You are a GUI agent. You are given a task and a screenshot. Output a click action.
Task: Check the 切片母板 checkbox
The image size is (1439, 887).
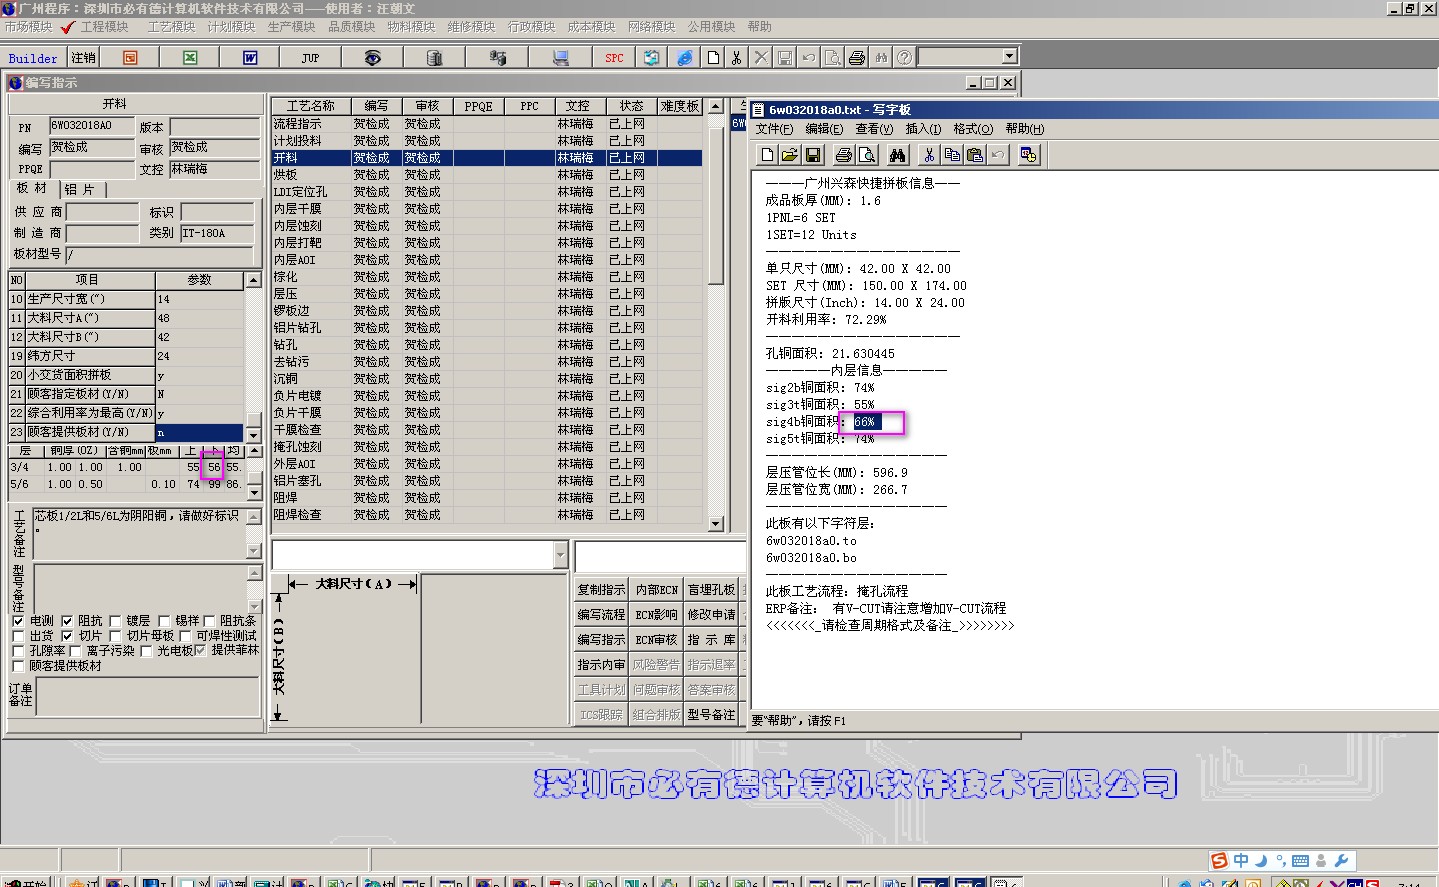[x=115, y=636]
